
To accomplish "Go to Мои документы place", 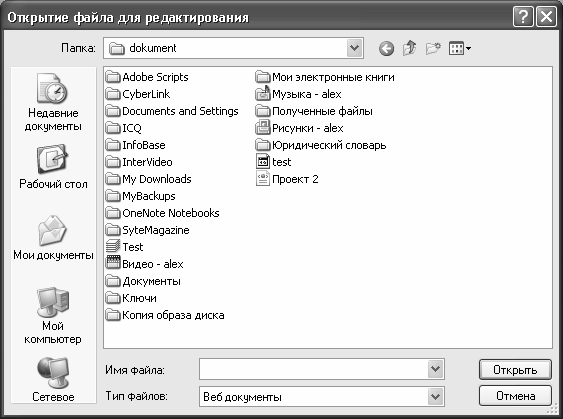I will (53, 238).
